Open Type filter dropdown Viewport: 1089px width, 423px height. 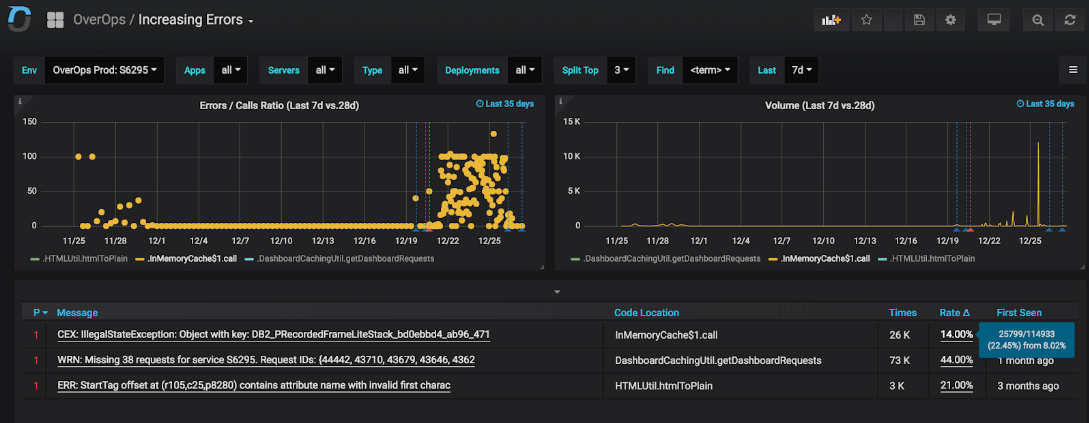coord(407,70)
